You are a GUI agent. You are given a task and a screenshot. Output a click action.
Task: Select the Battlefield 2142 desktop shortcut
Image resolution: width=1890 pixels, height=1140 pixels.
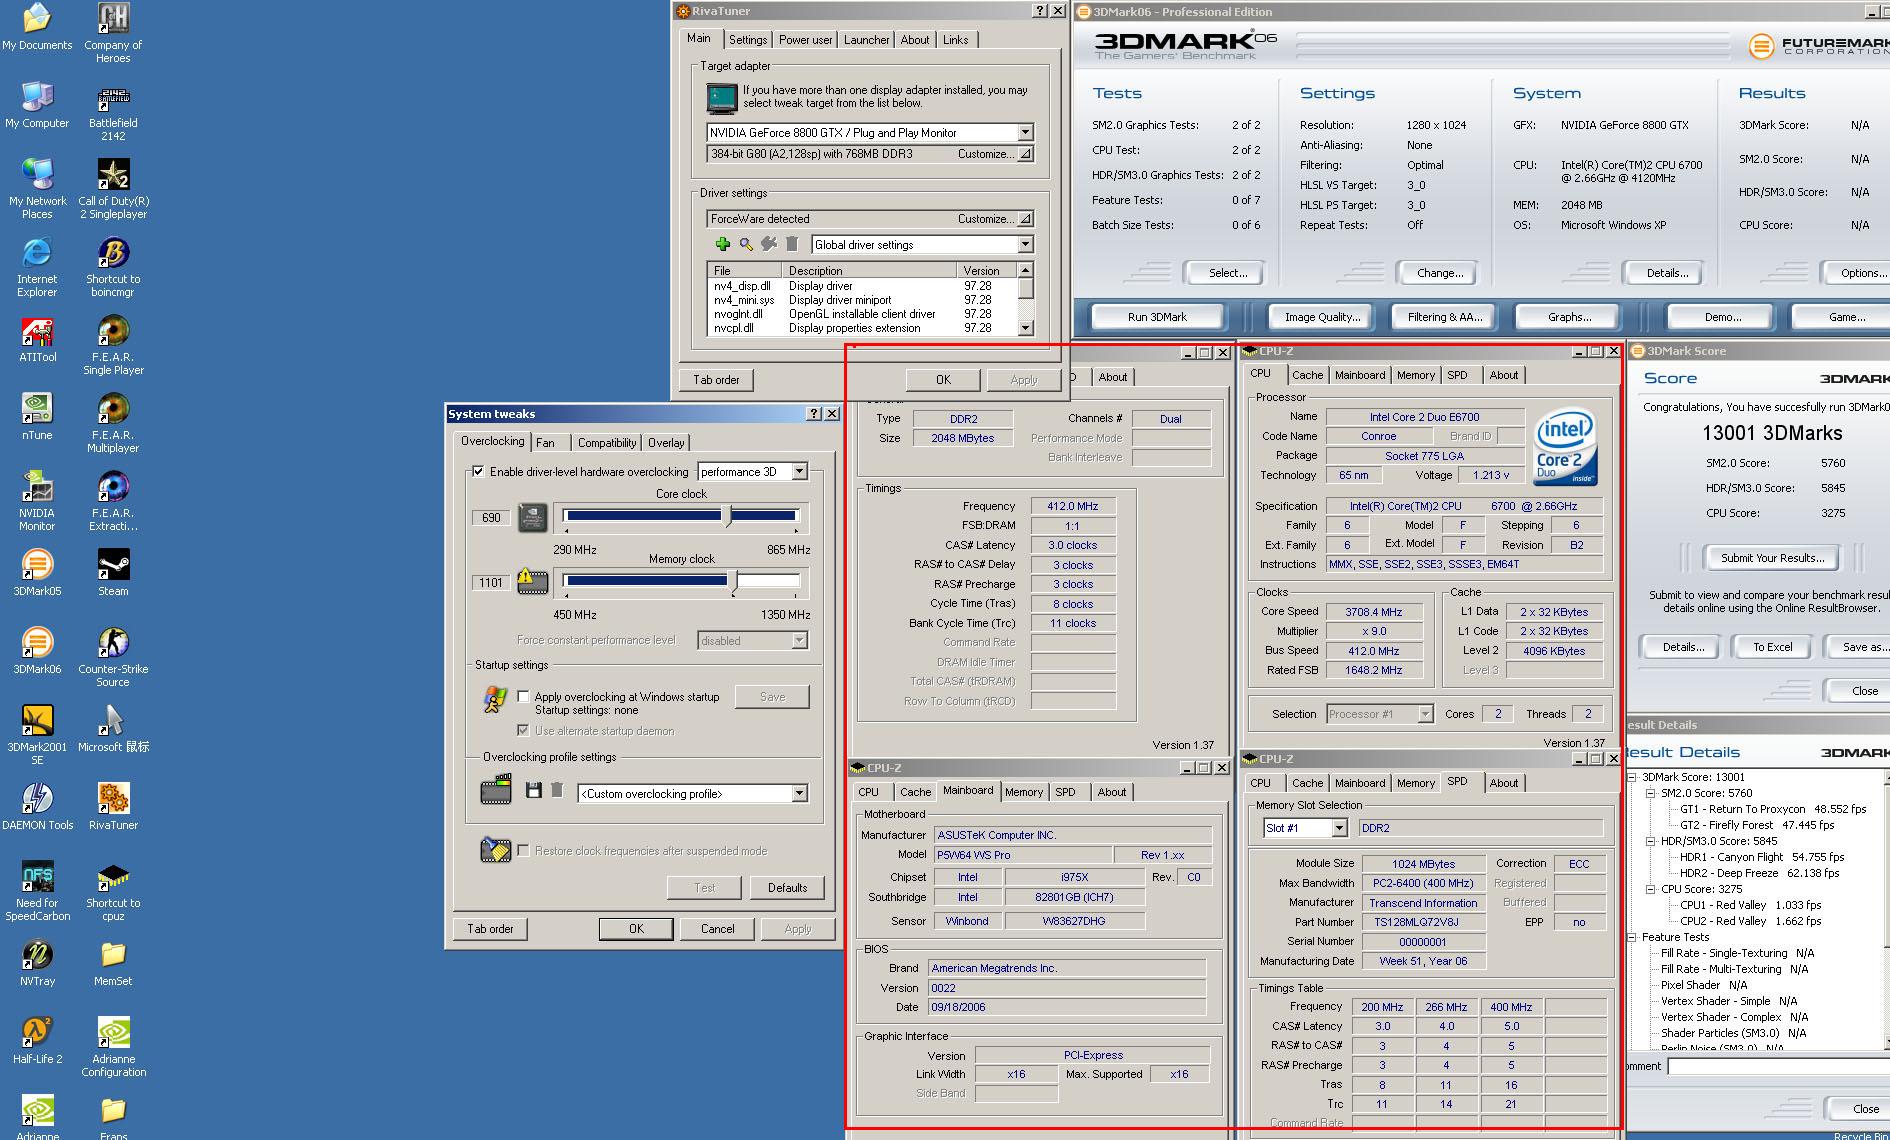(113, 111)
